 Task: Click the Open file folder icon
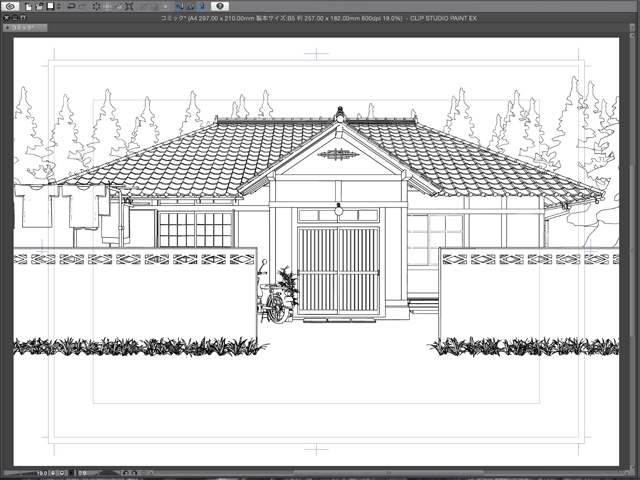click(39, 7)
